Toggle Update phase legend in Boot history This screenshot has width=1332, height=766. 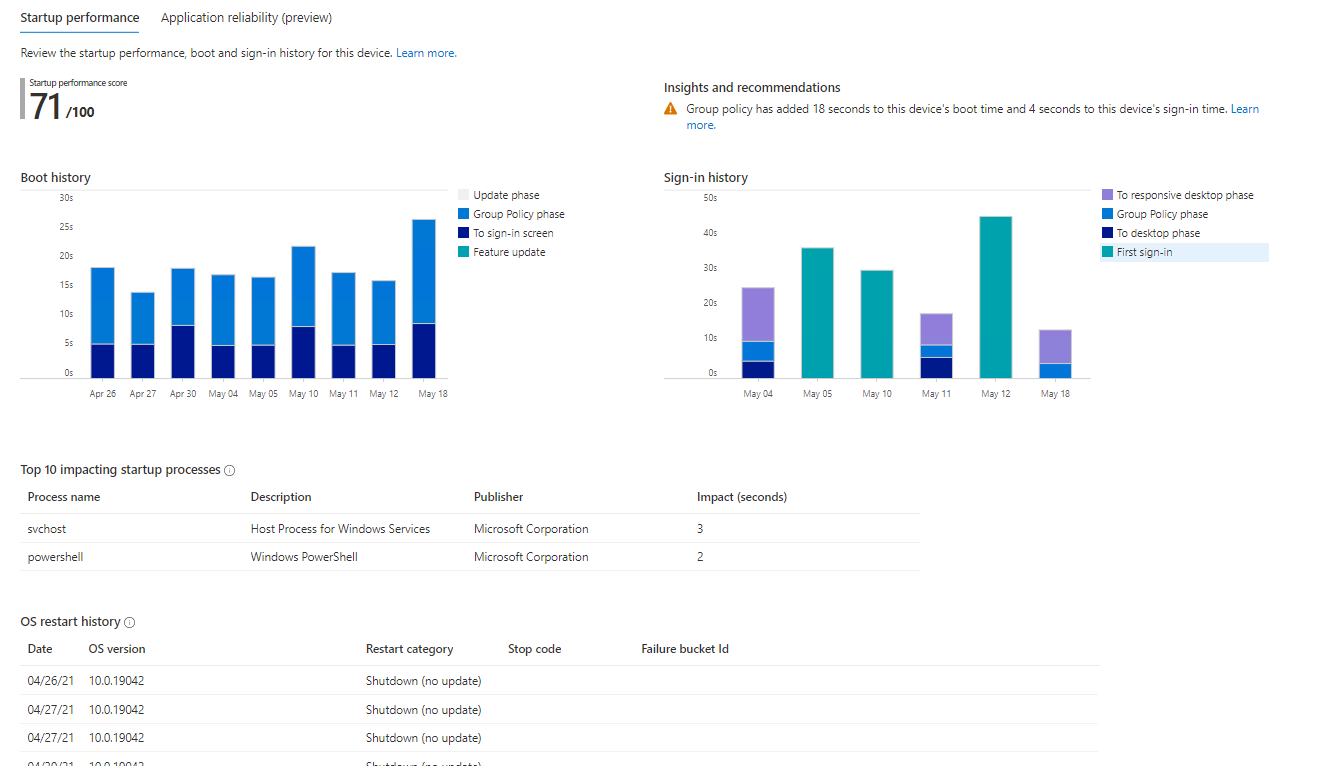506,195
